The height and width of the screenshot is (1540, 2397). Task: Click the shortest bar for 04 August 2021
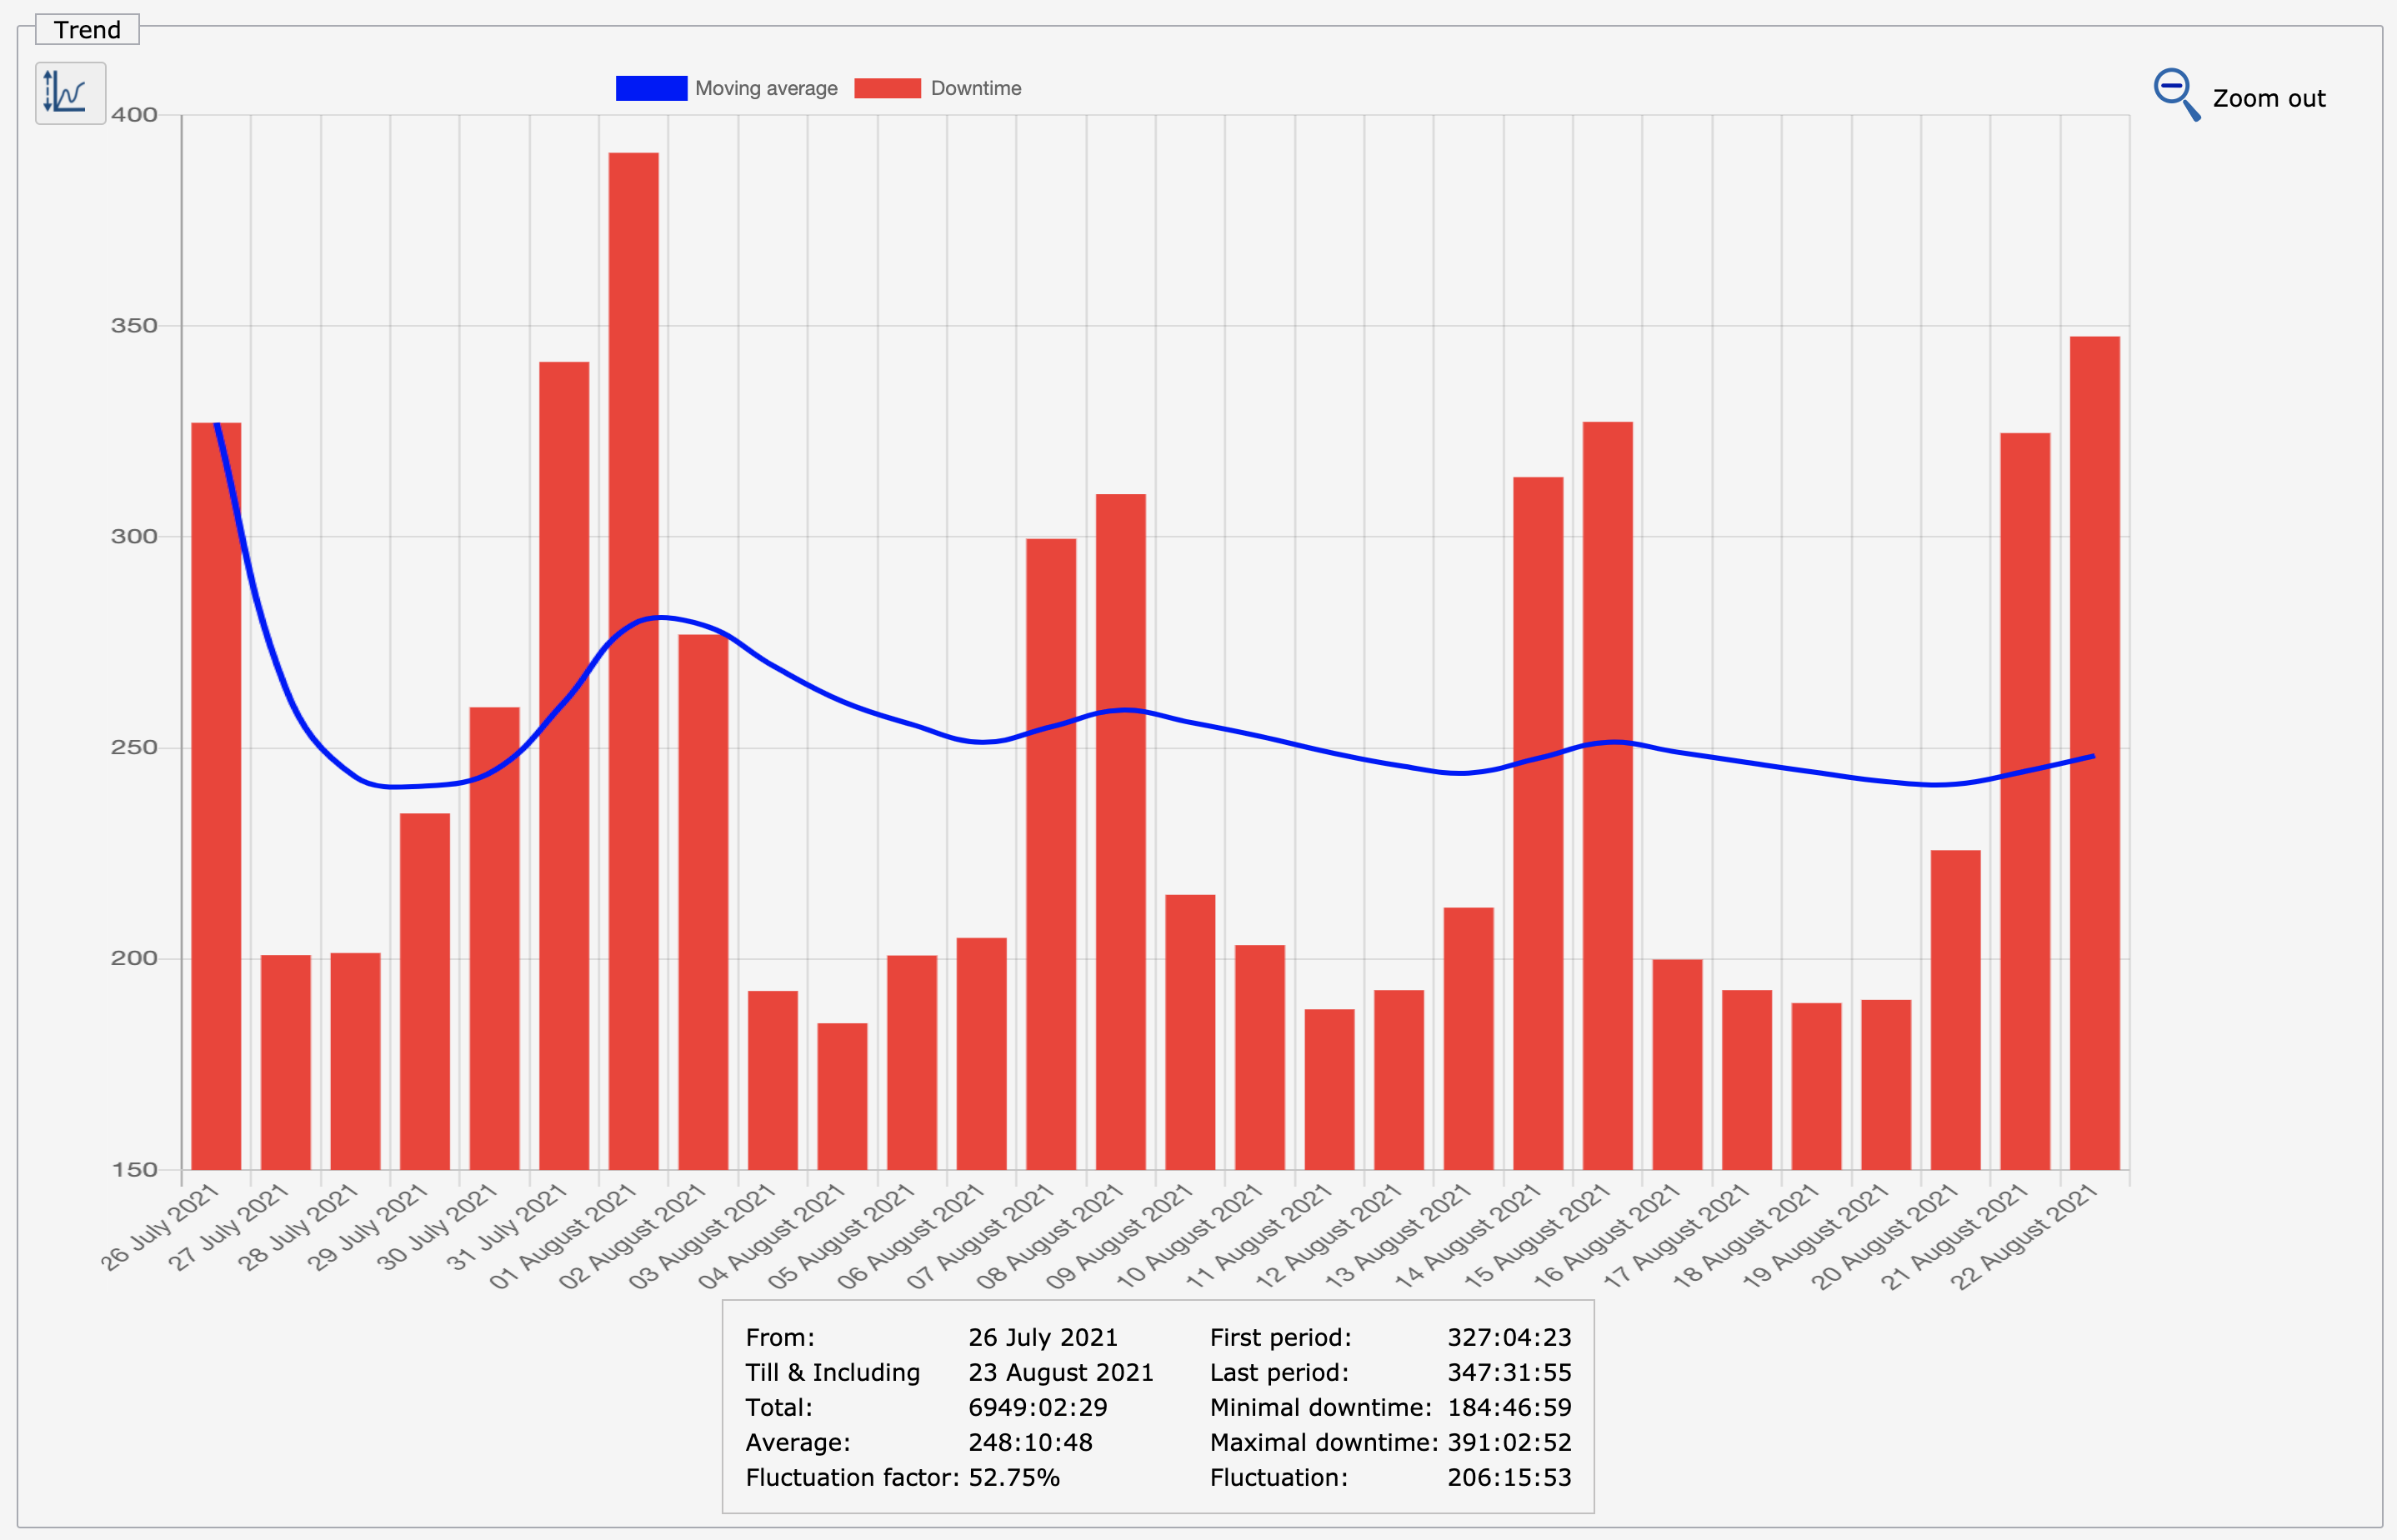click(x=842, y=1095)
